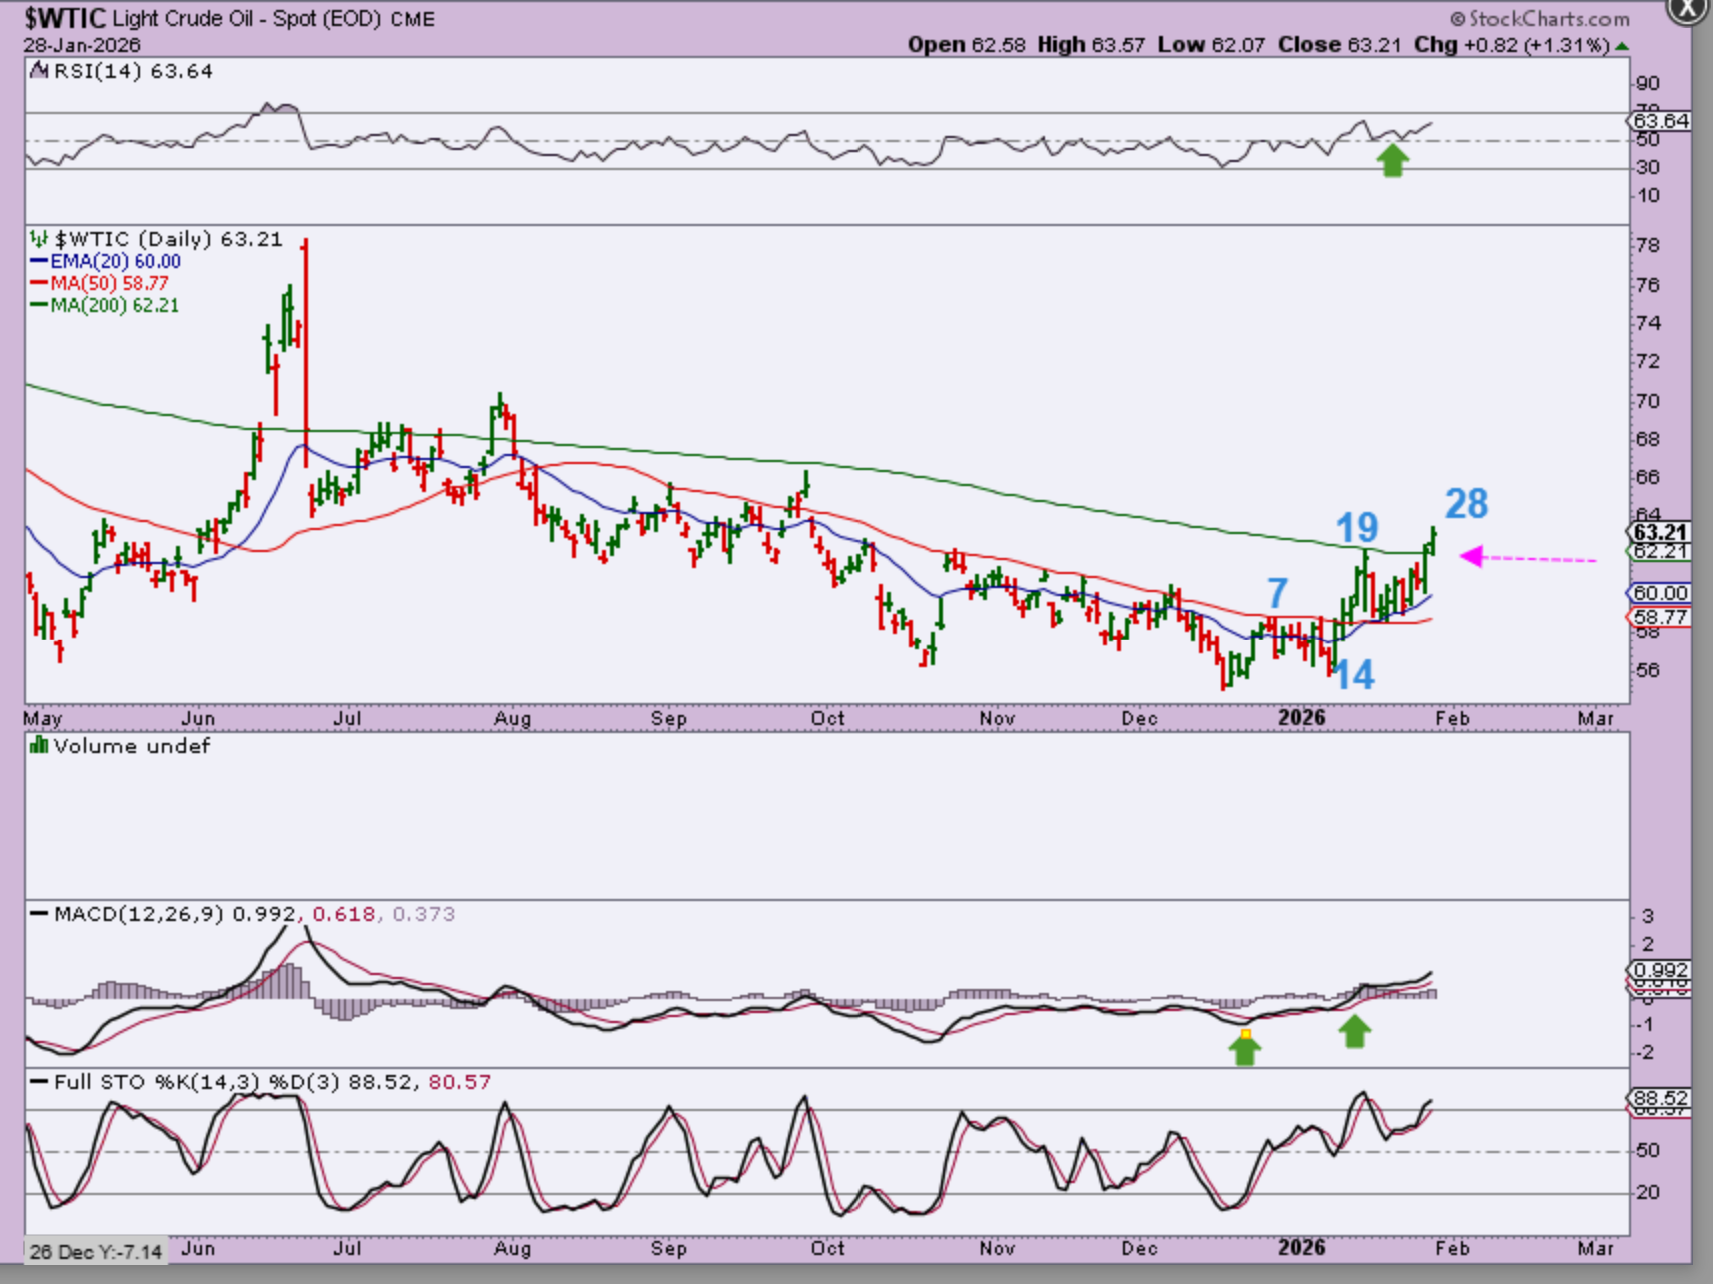
Task: Click the green change arrow after +1.31%
Action: coord(1621,46)
